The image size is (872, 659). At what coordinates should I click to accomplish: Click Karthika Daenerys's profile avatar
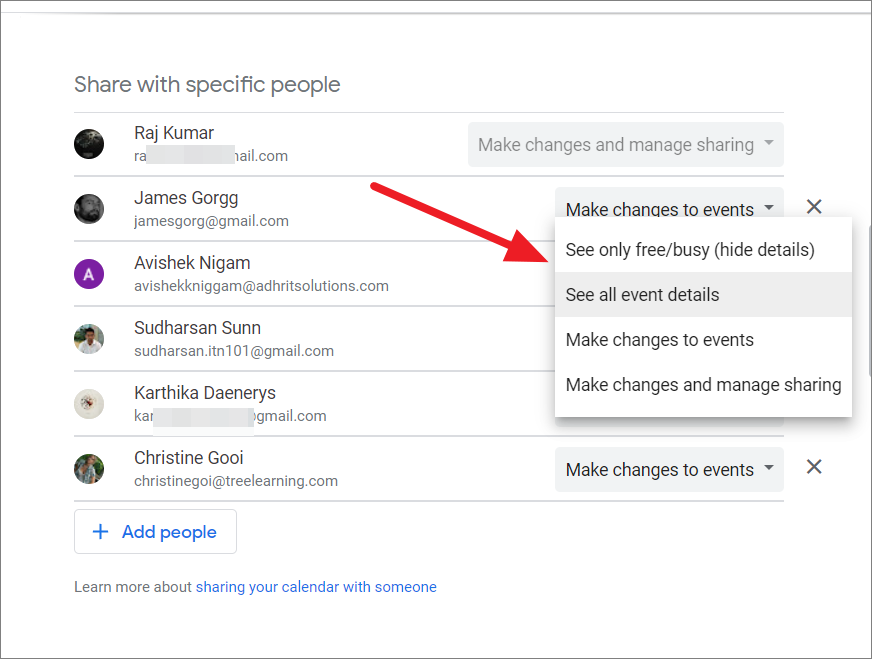click(89, 404)
